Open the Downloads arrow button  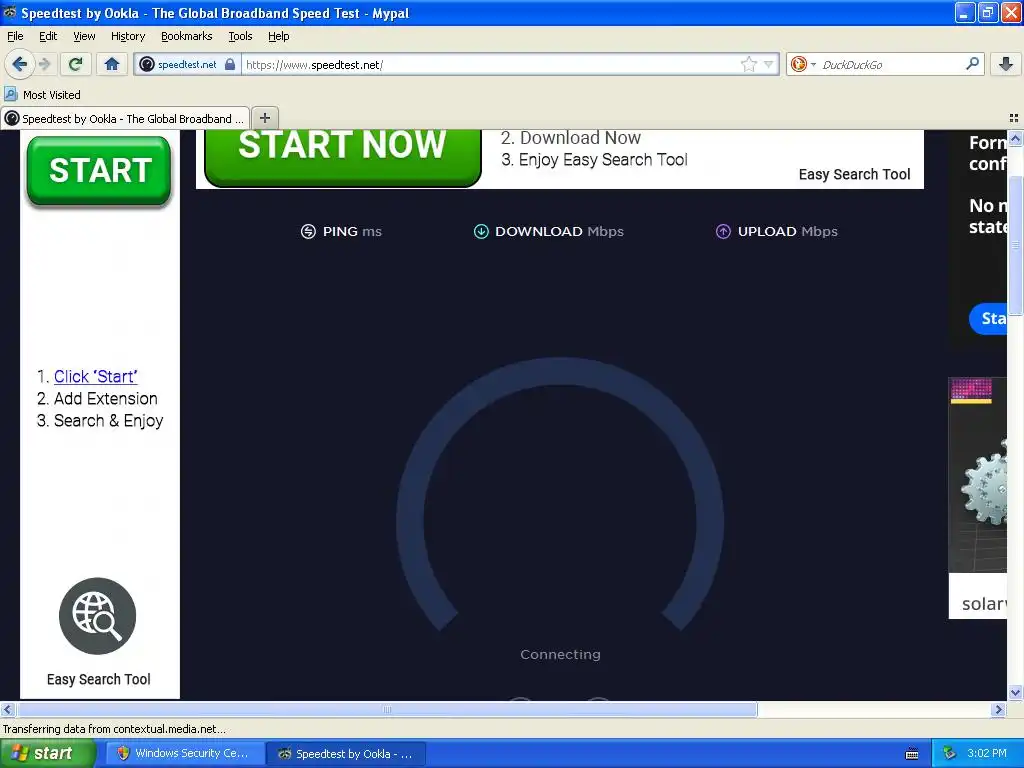coord(1006,64)
